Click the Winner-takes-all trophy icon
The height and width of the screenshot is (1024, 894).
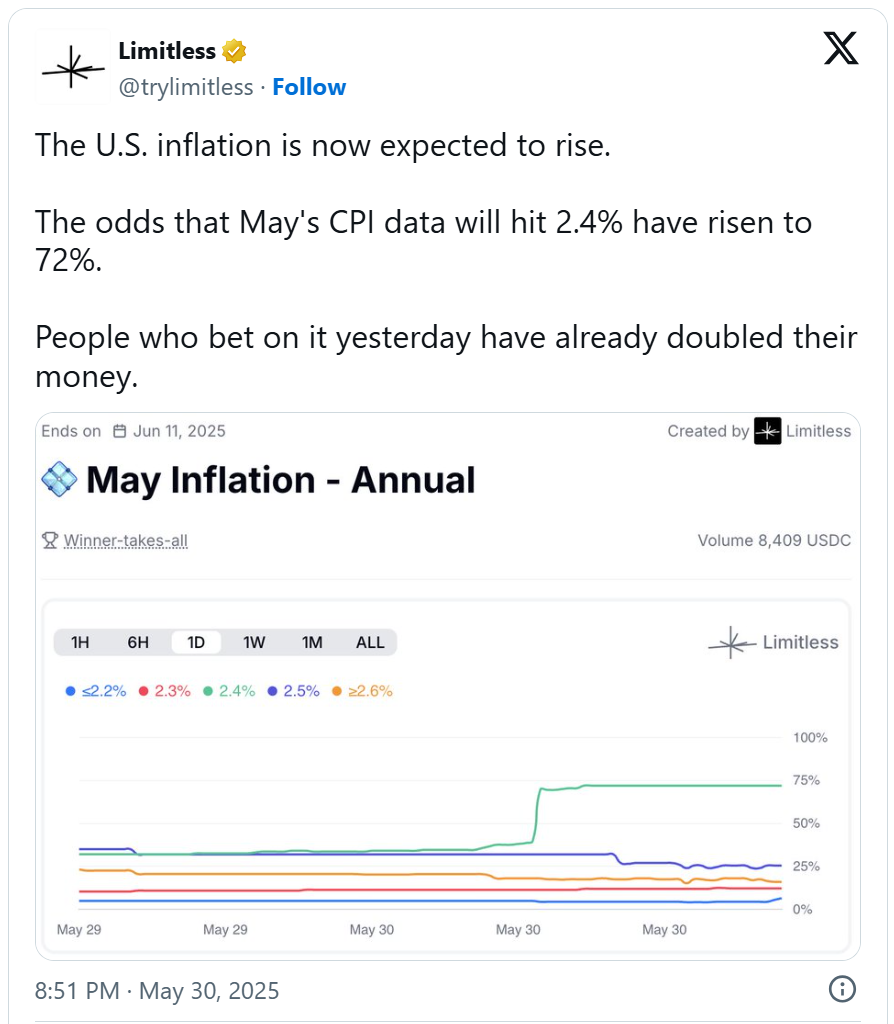coord(50,540)
